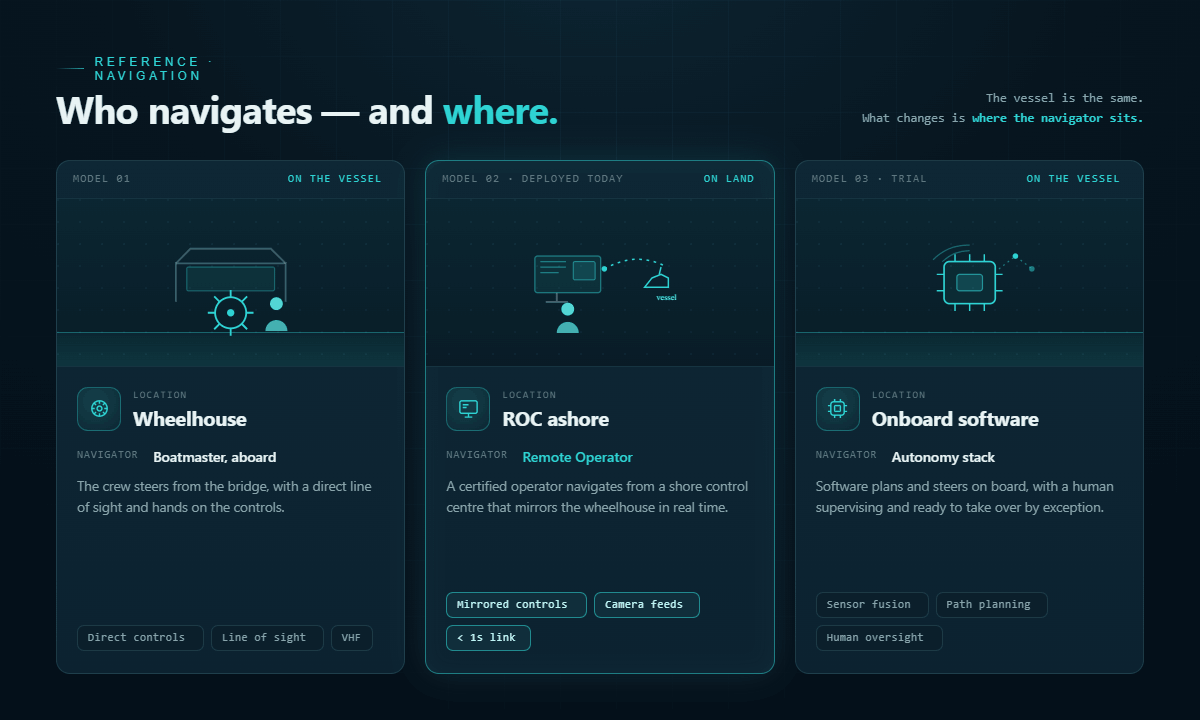1200x720 pixels.
Task: Click the Wheelhouse title
Action: pos(190,419)
